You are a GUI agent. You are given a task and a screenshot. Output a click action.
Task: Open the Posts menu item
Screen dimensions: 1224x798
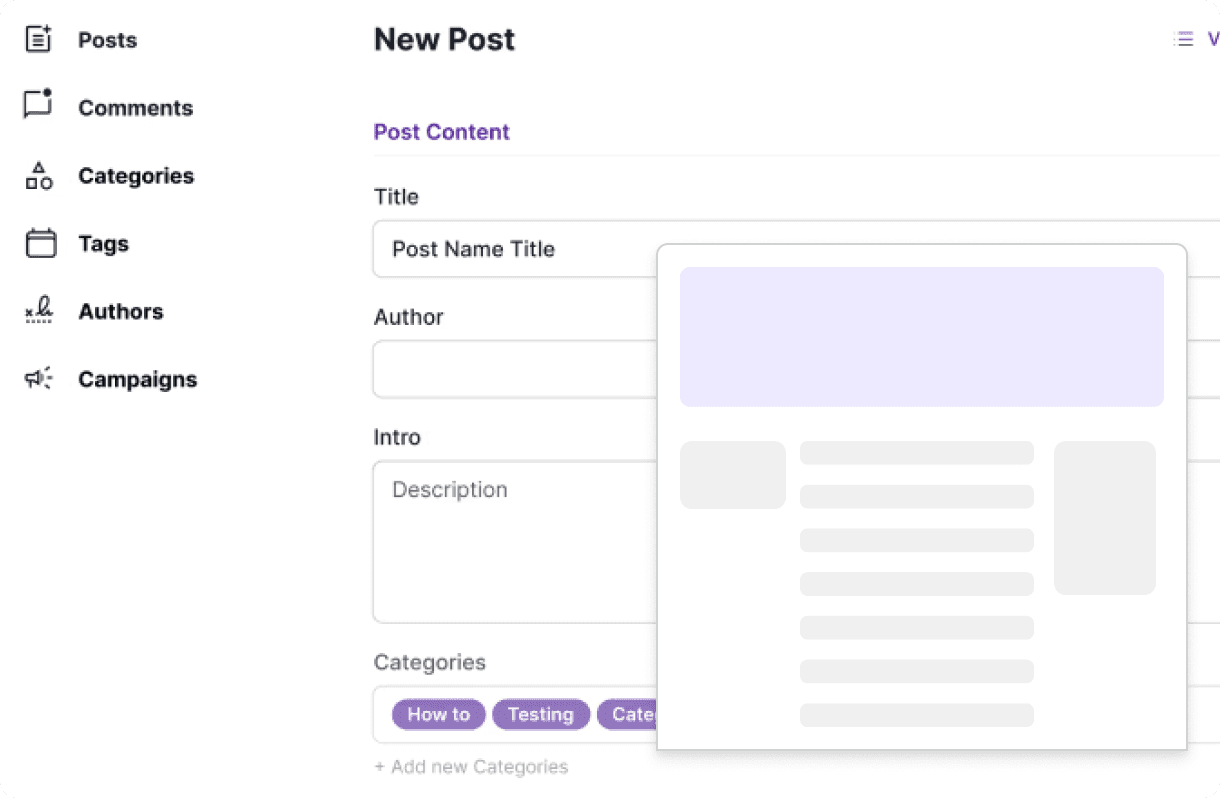[108, 40]
